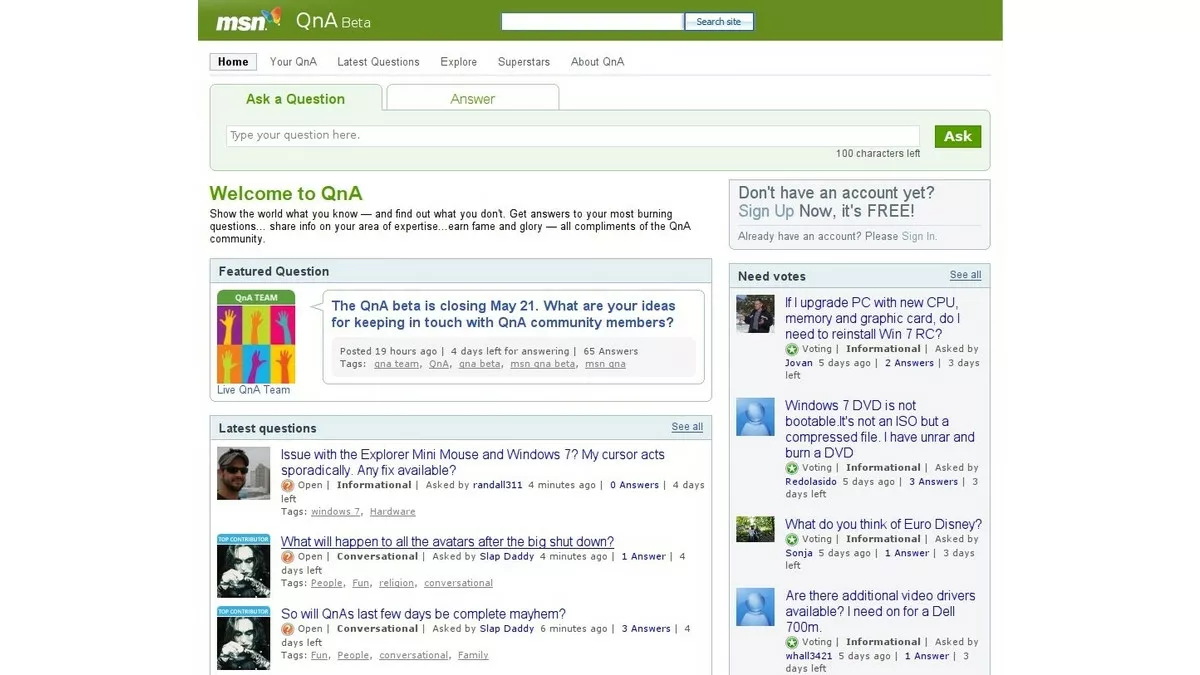Go to the Home tab

coord(233,62)
